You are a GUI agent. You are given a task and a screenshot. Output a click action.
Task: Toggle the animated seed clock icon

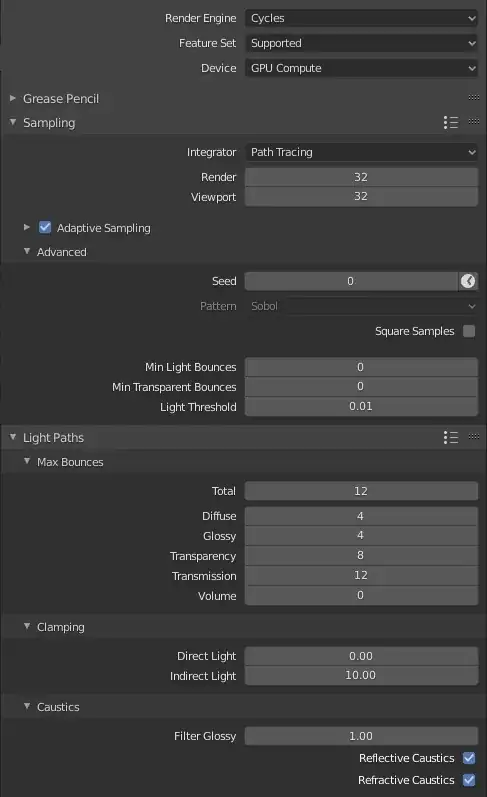pyautogui.click(x=468, y=281)
